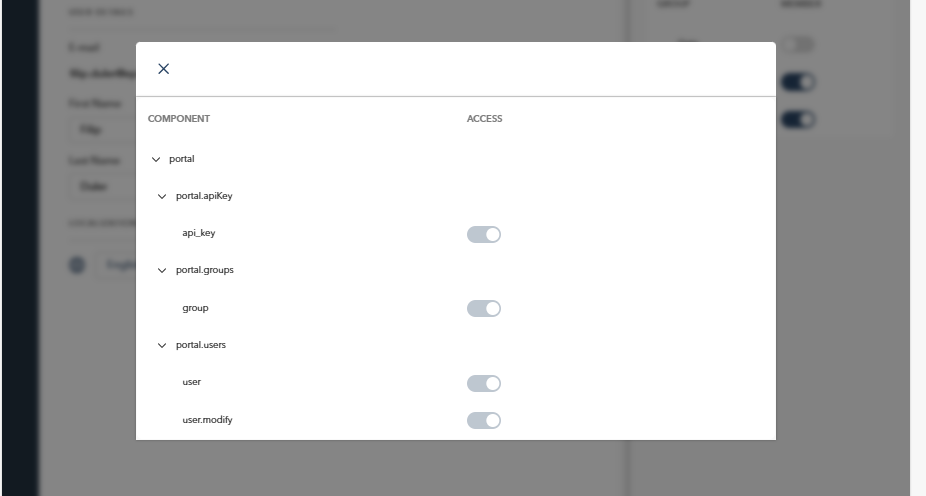Collapse the top-level portal node chevron
The image size is (926, 496).
tap(156, 159)
